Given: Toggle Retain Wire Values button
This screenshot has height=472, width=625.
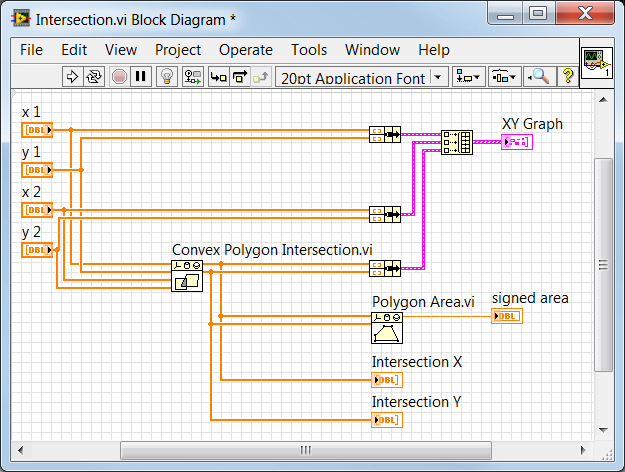Looking at the screenshot, I should (193, 76).
